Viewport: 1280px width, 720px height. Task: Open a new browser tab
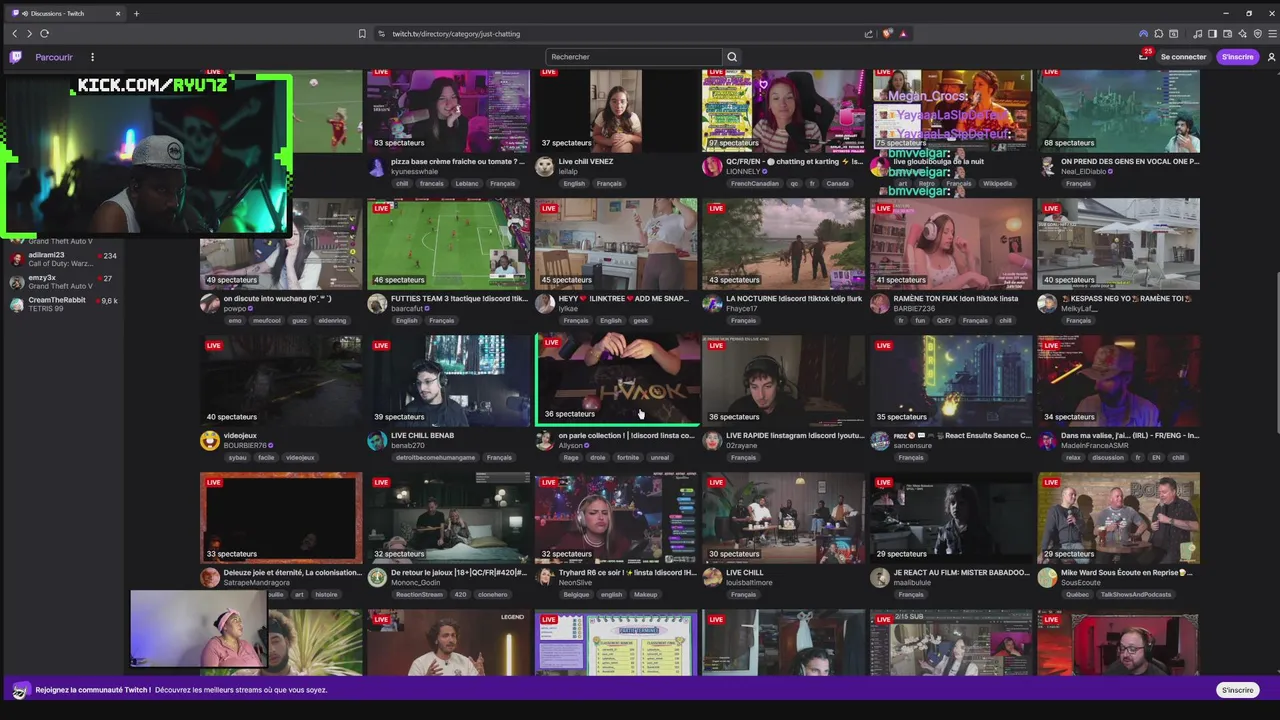[x=136, y=13]
